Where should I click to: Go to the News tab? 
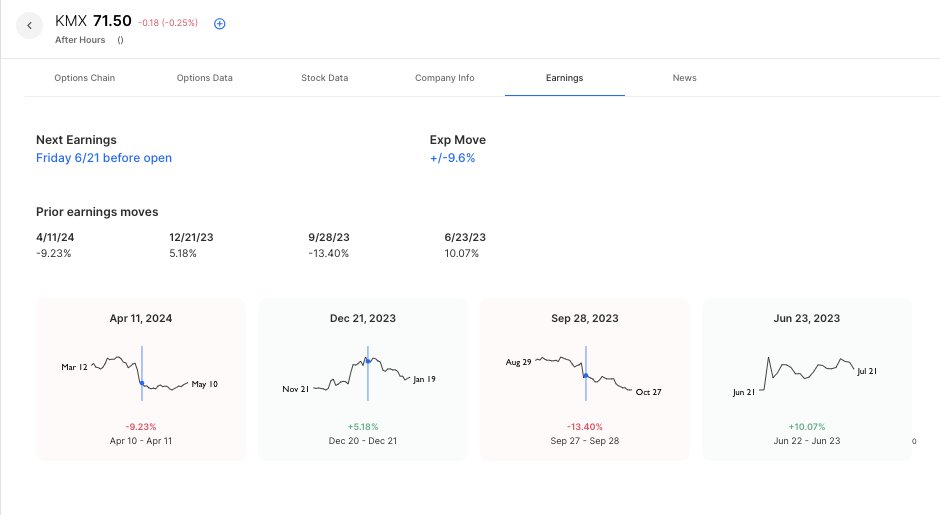click(x=684, y=78)
